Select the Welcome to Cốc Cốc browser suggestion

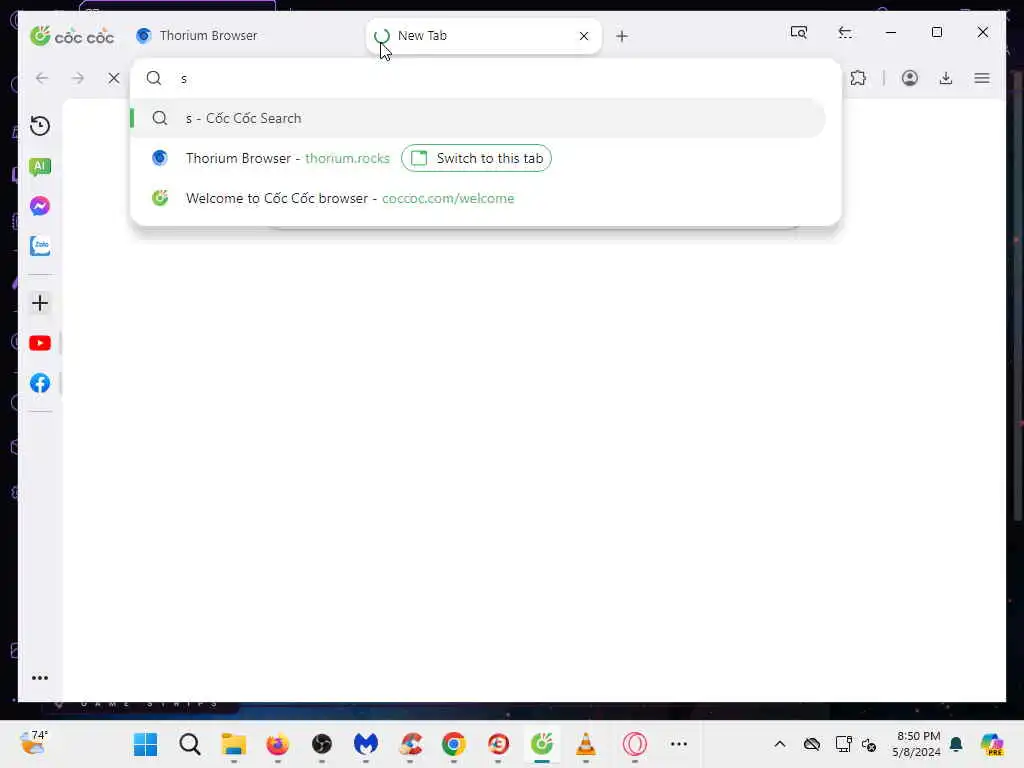coord(478,198)
